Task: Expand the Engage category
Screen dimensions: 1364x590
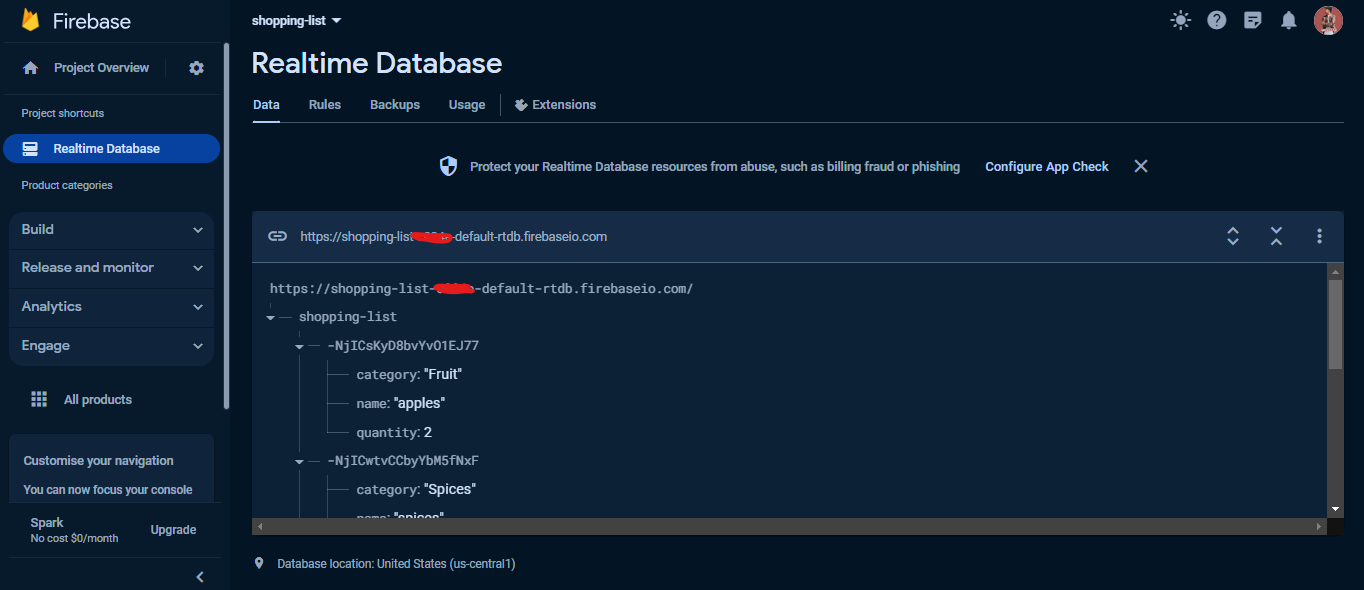Action: pyautogui.click(x=111, y=346)
